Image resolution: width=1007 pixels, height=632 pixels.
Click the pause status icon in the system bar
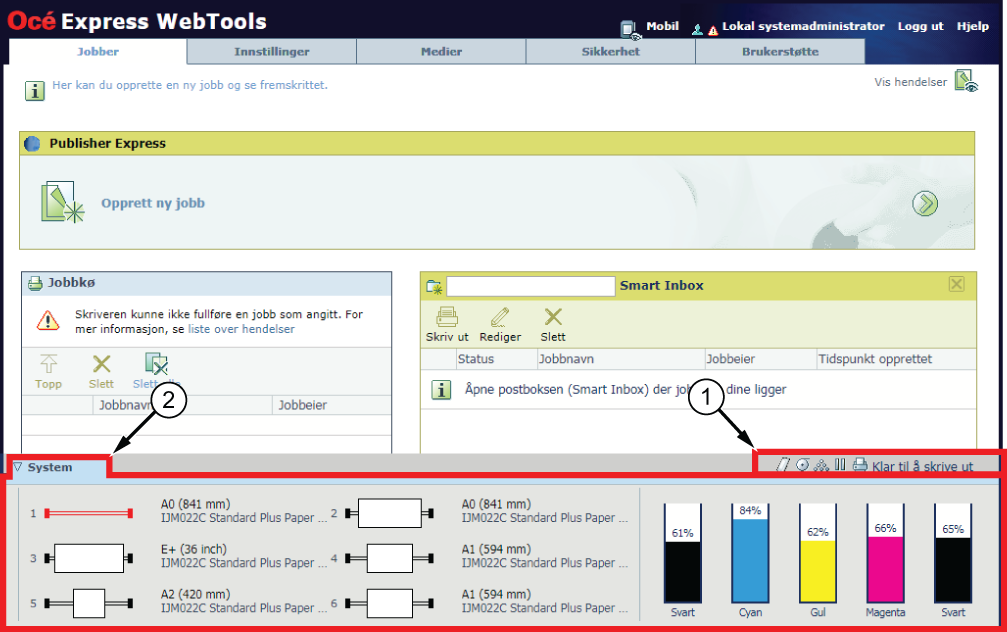840,464
